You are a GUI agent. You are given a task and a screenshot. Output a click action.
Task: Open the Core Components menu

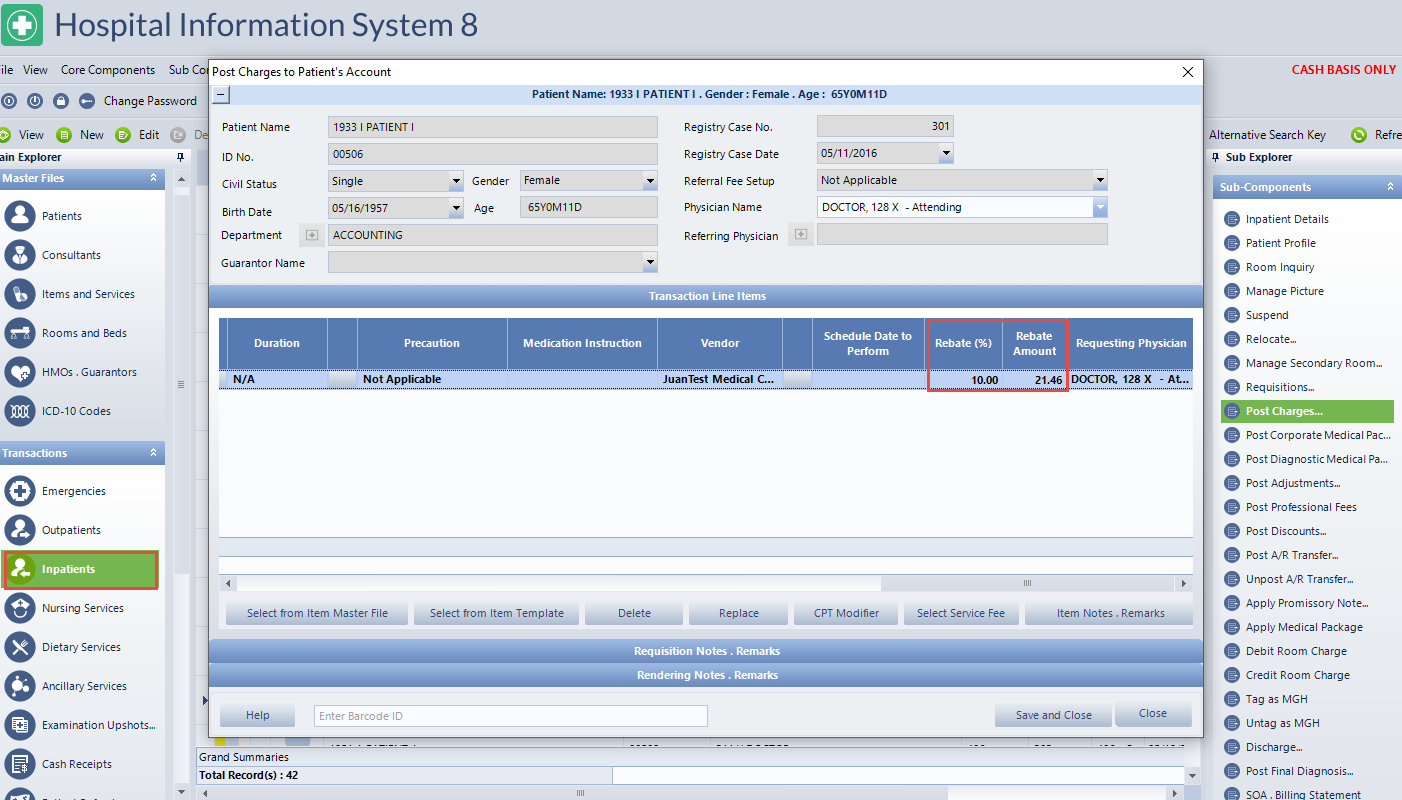[108, 70]
